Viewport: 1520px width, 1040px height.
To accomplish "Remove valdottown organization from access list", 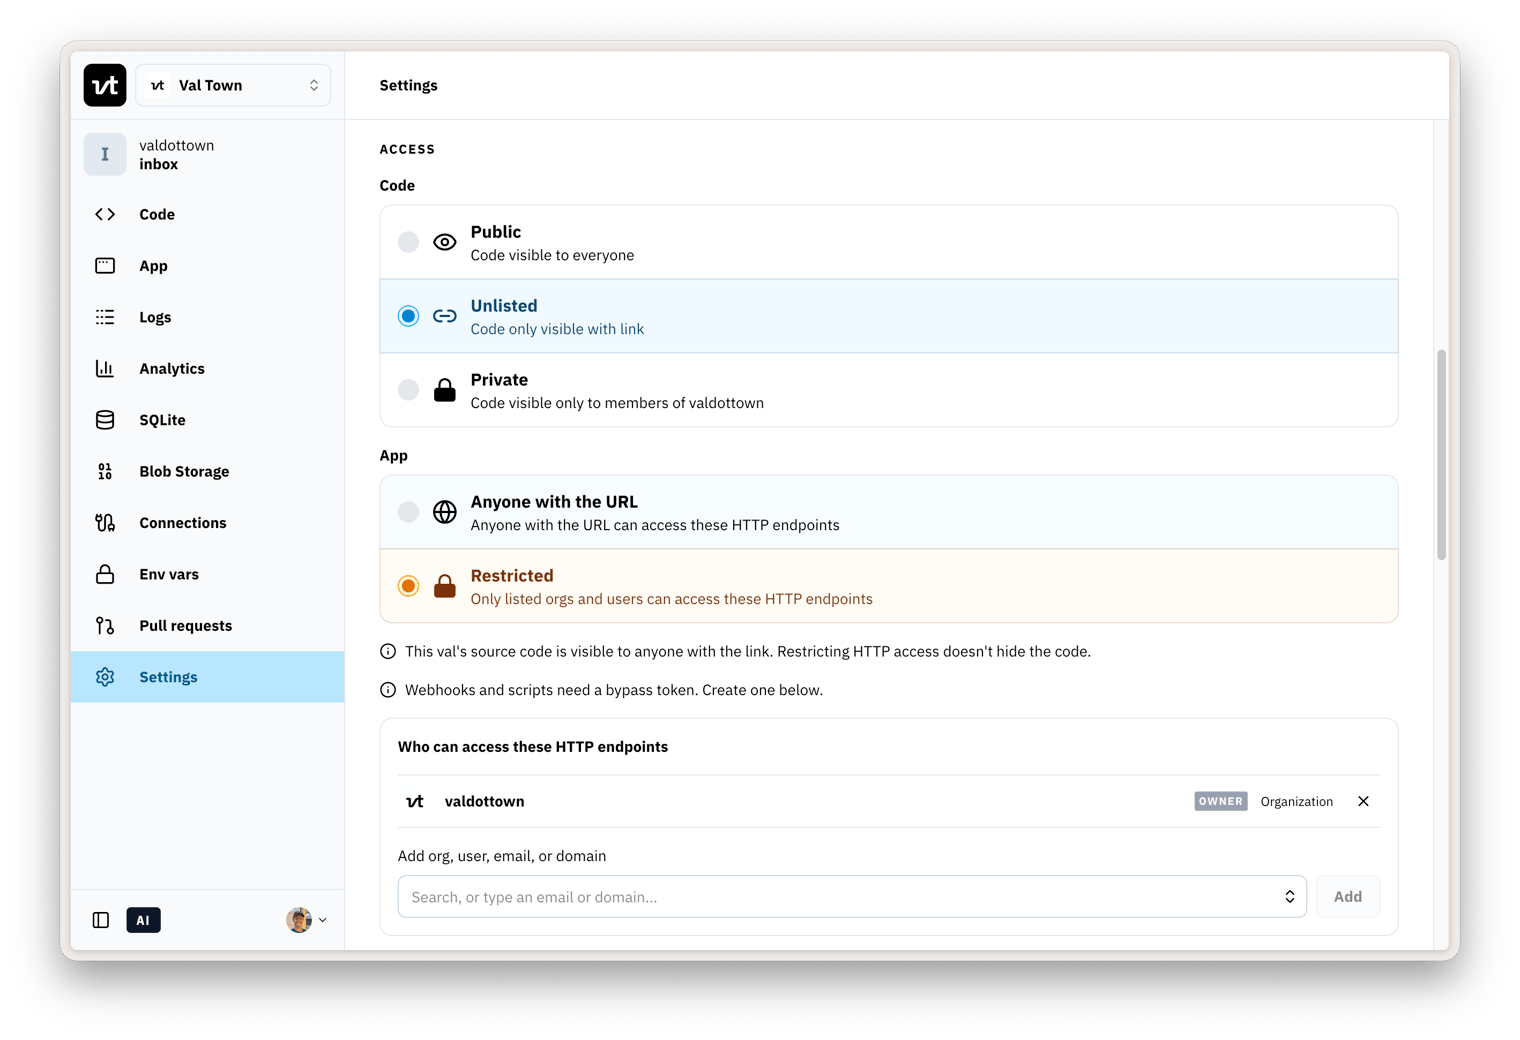I will tap(1363, 801).
